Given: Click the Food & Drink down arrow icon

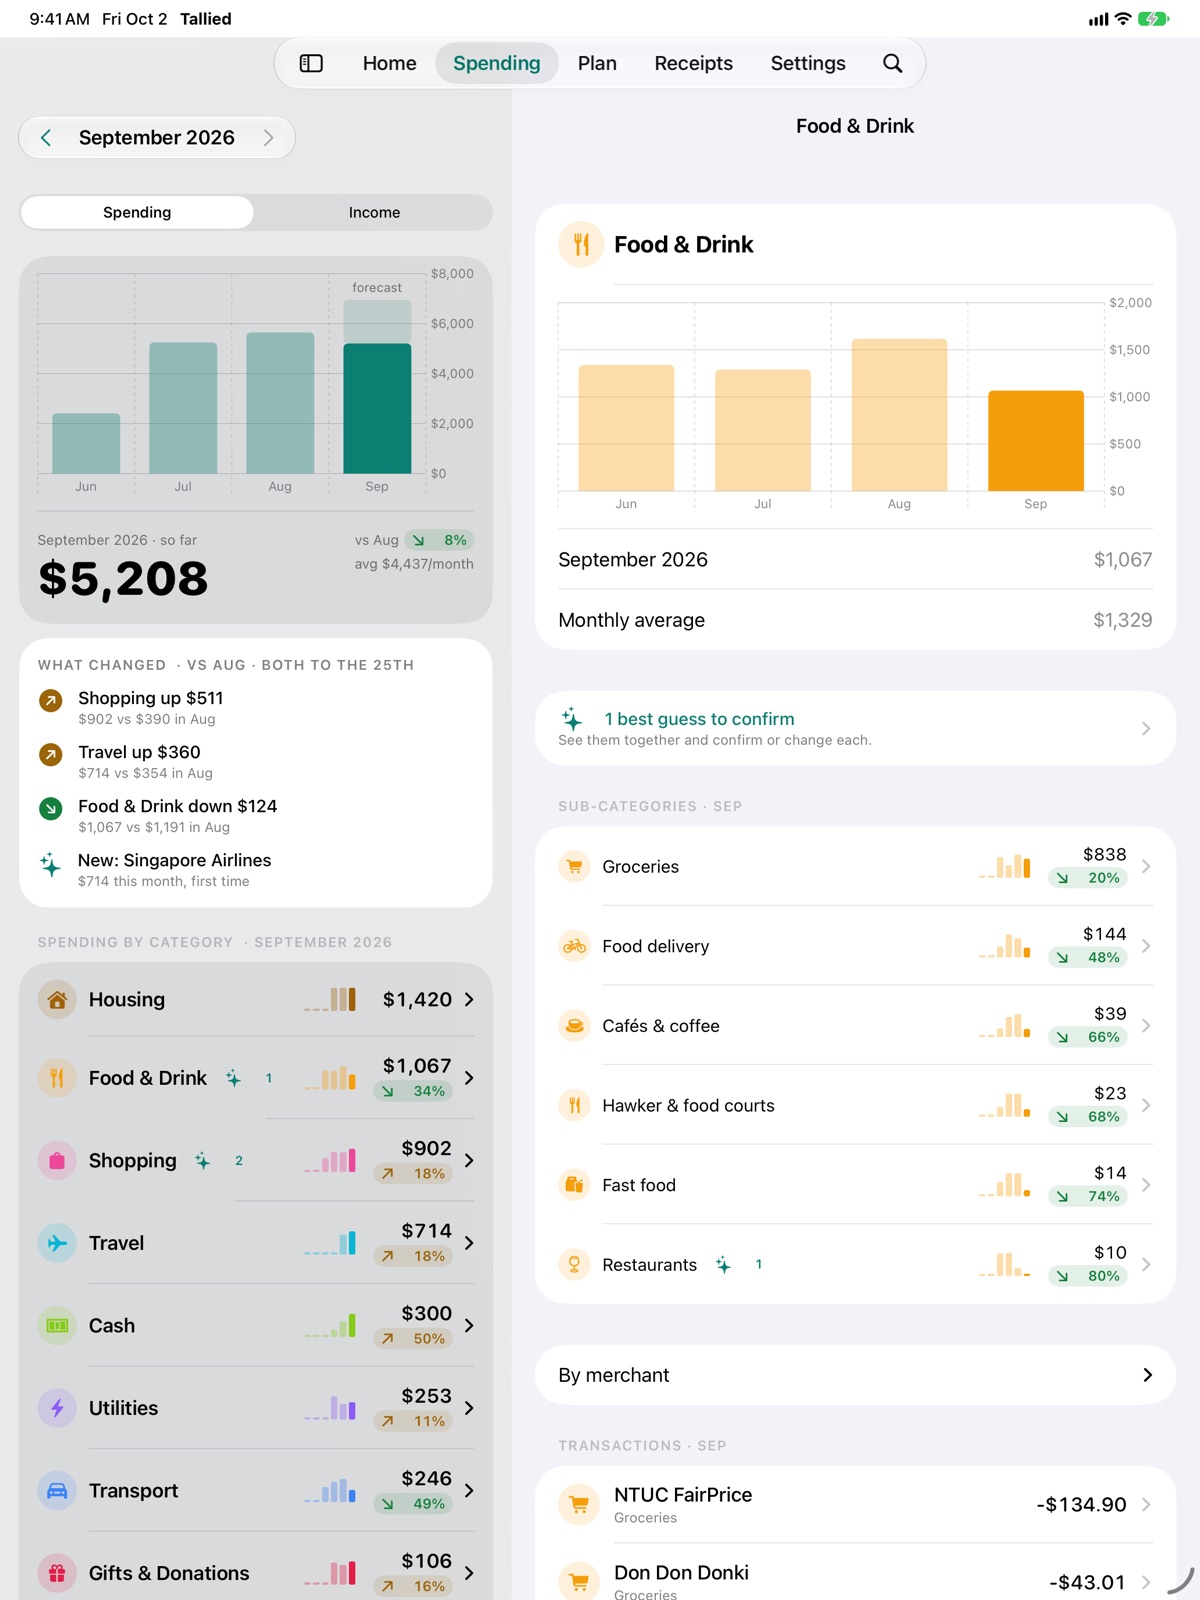Looking at the screenshot, I should [50, 809].
